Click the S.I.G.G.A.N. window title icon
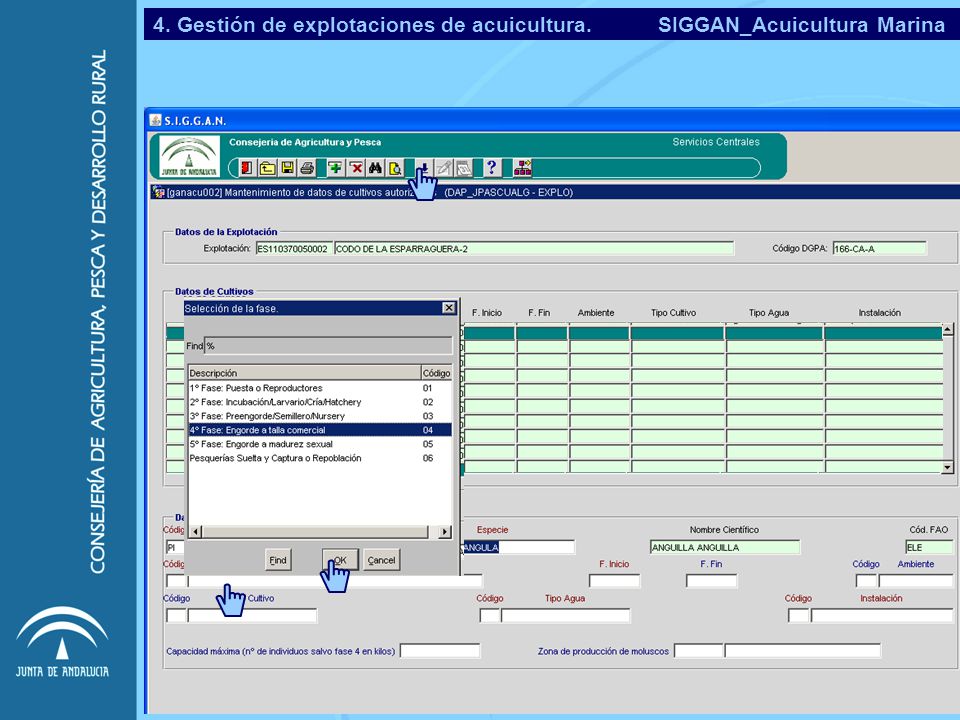960x720 pixels. (156, 120)
